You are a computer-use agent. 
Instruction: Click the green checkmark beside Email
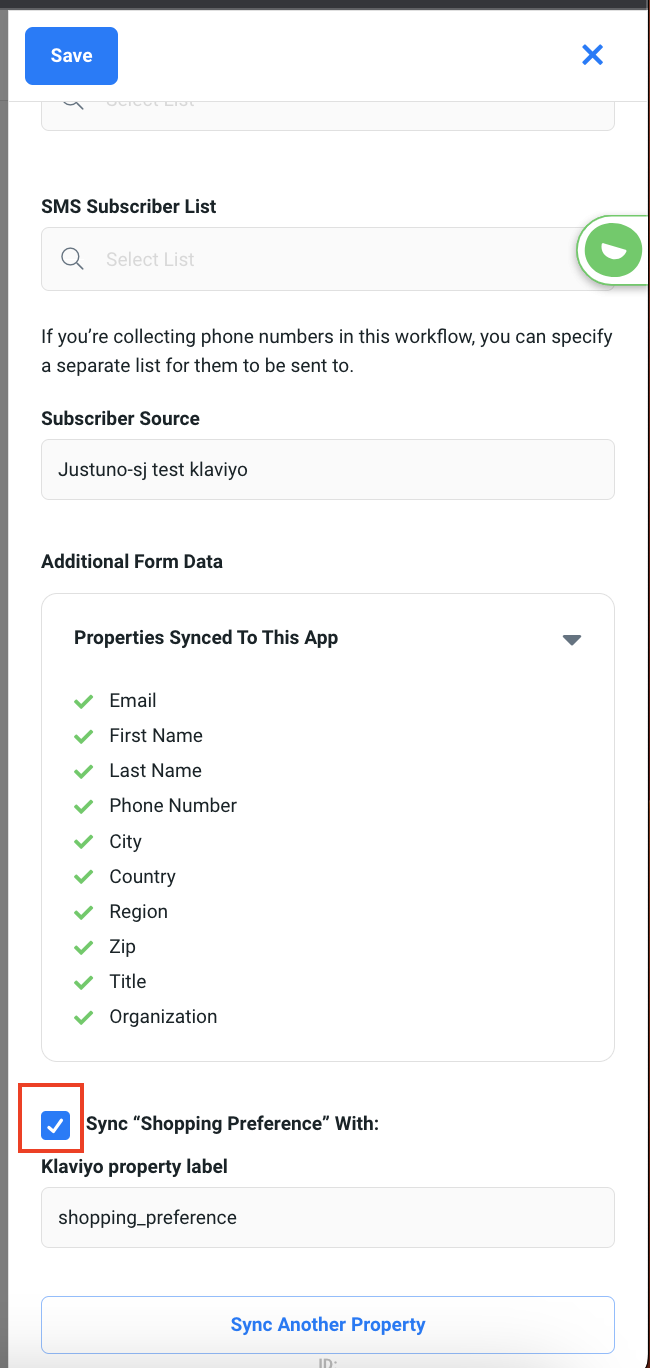[x=84, y=701]
